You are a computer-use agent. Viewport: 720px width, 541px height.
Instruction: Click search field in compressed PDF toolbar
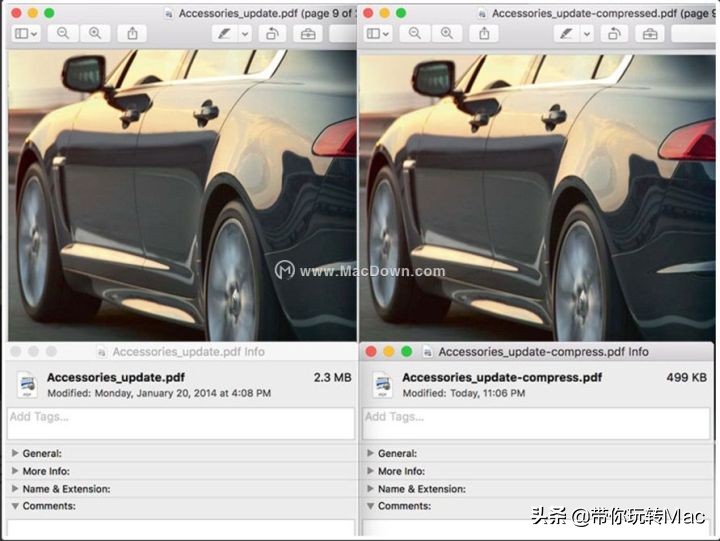(694, 34)
